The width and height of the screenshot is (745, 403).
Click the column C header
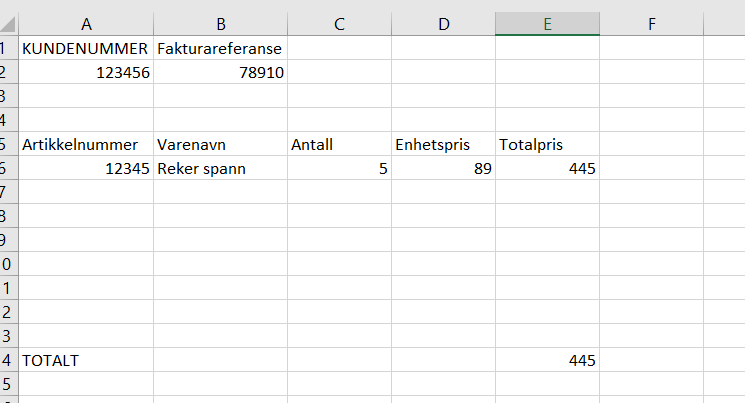339,24
